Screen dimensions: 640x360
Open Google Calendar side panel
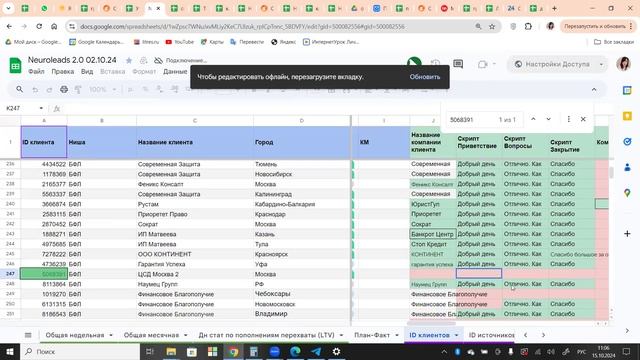pos(627,91)
